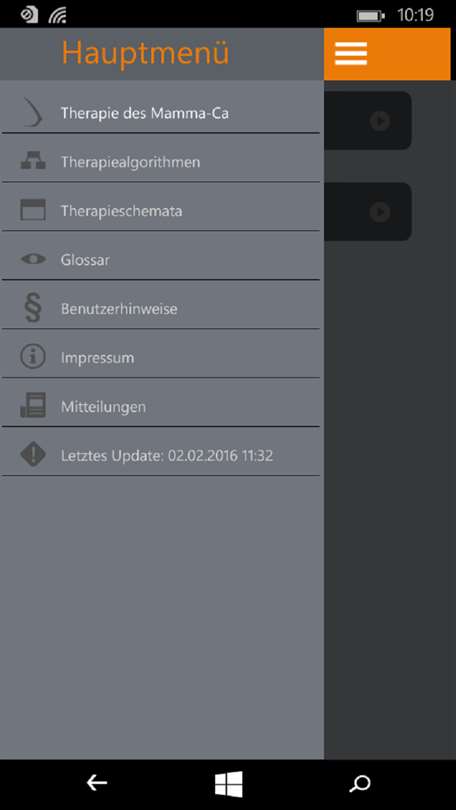The width and height of the screenshot is (456, 810).
Task: Click the flowchart icon beside Therapiealgorithmen
Action: [x=33, y=162]
